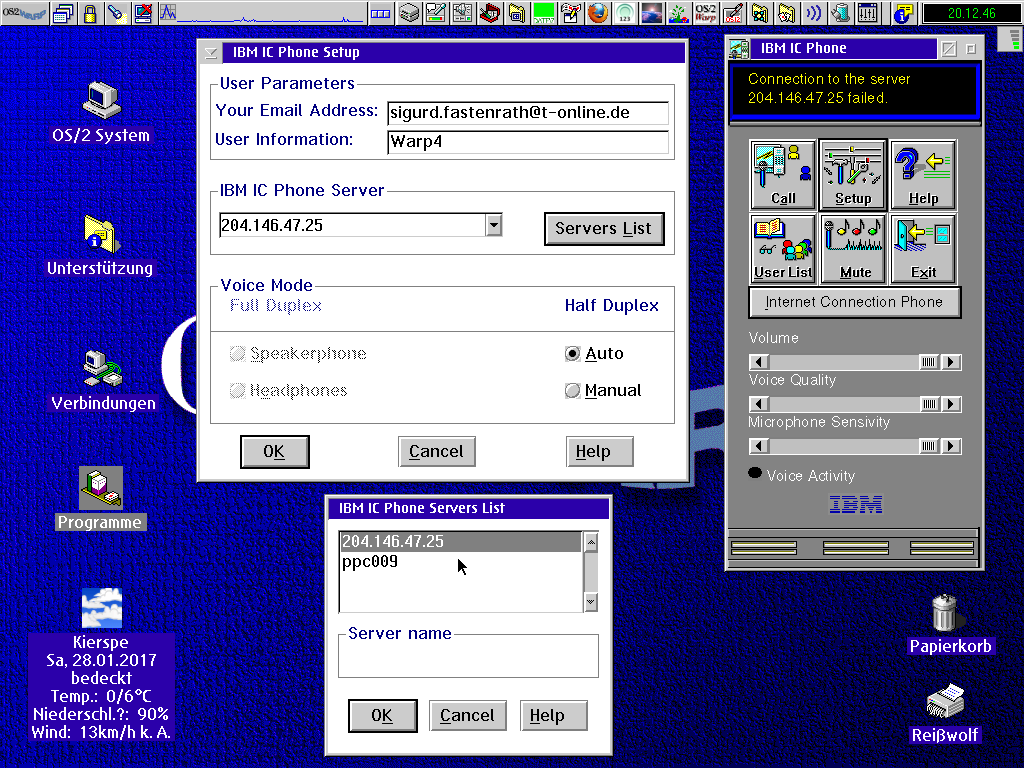Click the Internet Connection Phone button
1024x768 pixels.
tap(854, 302)
